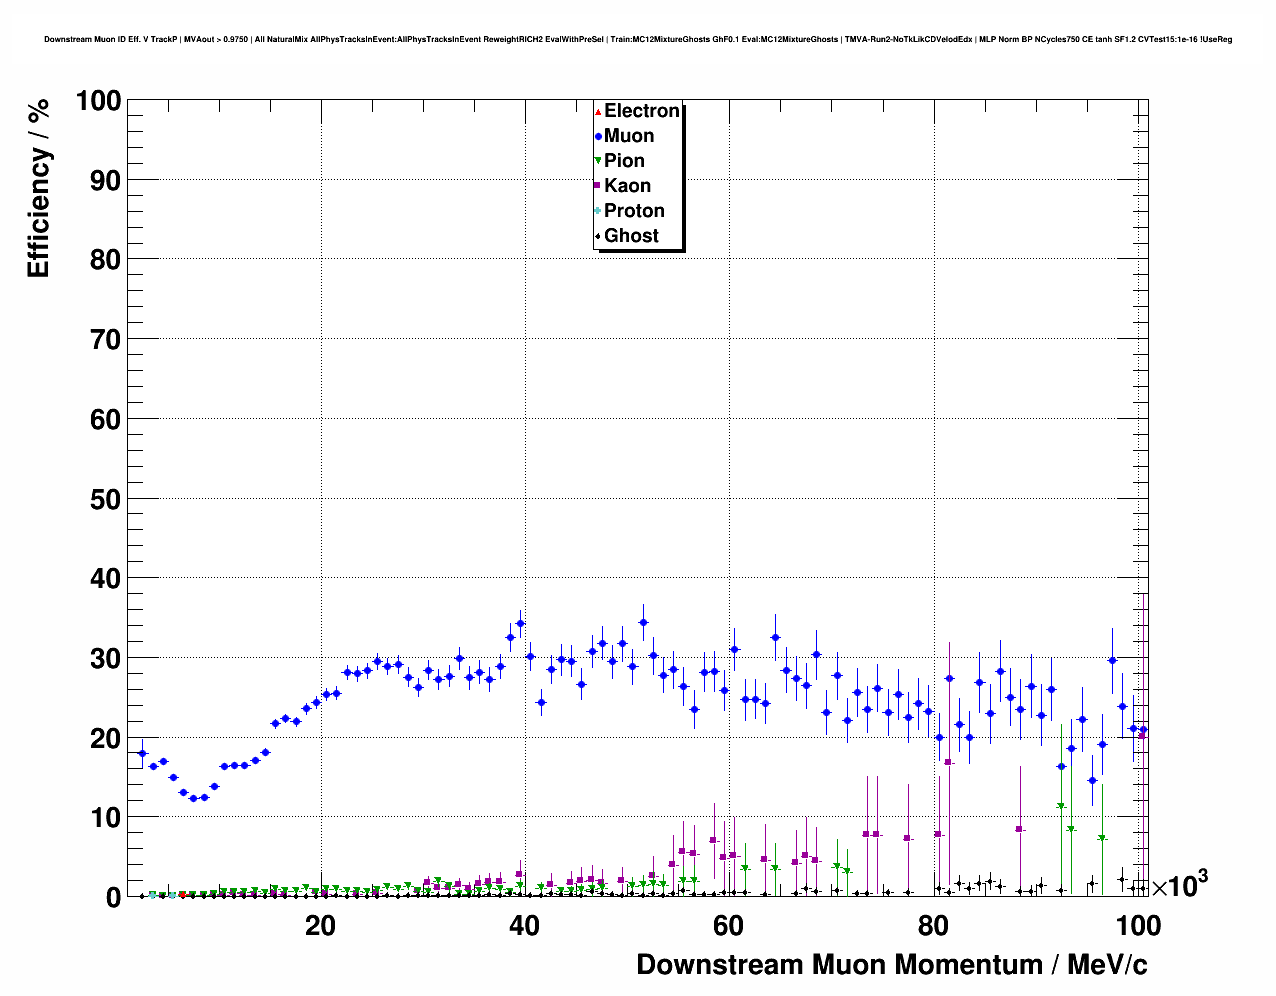Viewport: 1276px width, 996px height.
Task: Click the plot title text at top
Action: (638, 39)
